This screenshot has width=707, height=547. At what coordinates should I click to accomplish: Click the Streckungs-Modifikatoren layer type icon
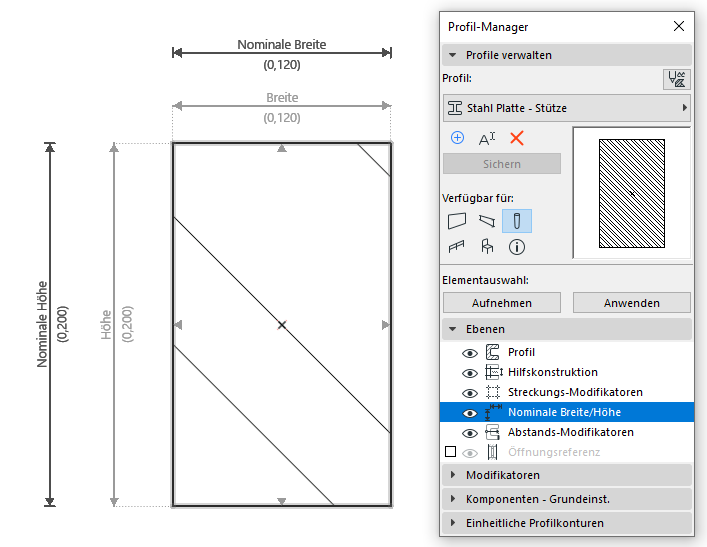click(x=493, y=392)
